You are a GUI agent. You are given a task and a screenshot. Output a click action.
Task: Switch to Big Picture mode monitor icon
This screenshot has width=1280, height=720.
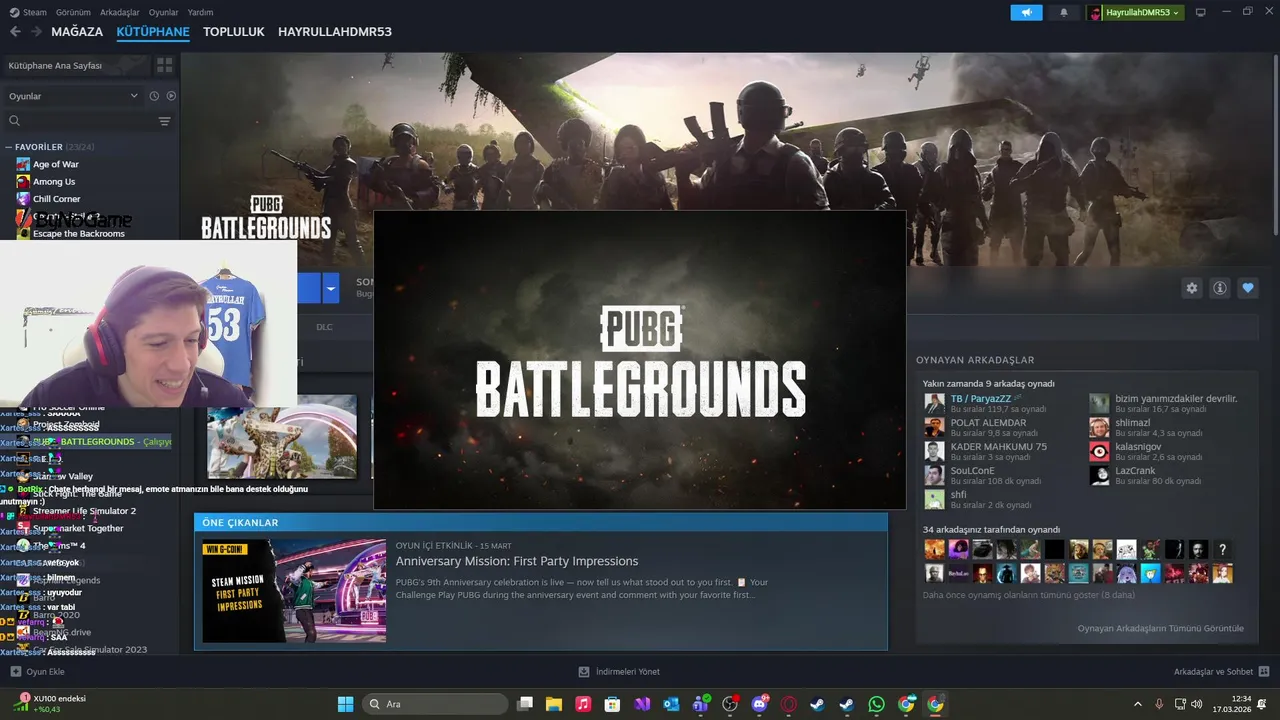[x=1201, y=12]
